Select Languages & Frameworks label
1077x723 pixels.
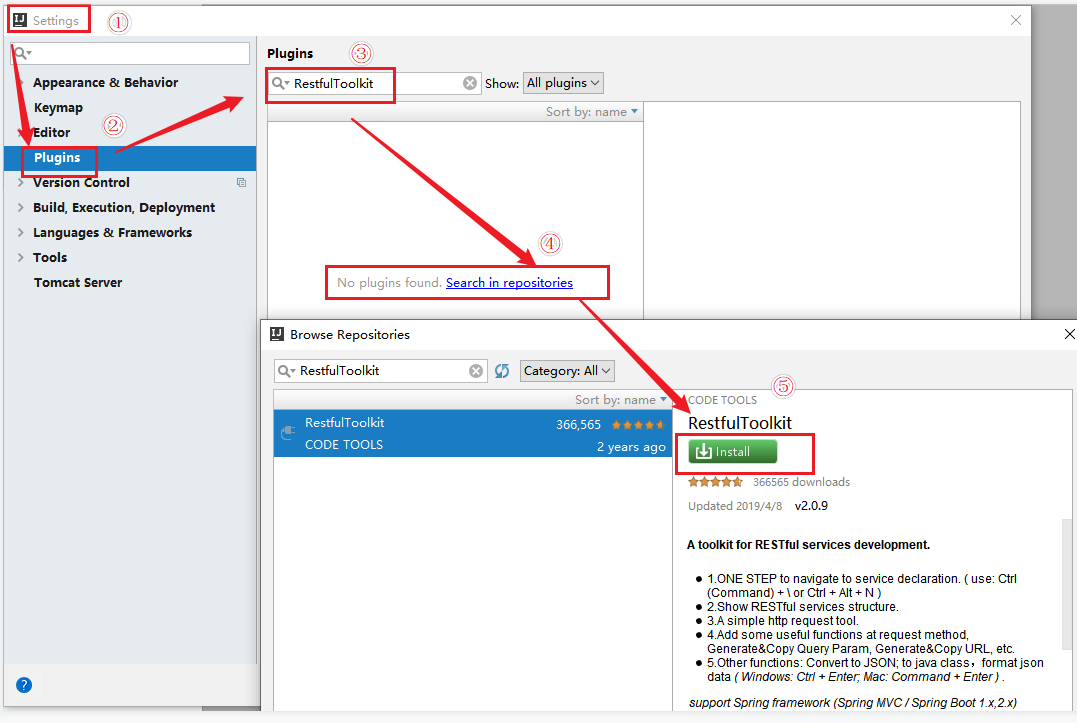tap(113, 233)
